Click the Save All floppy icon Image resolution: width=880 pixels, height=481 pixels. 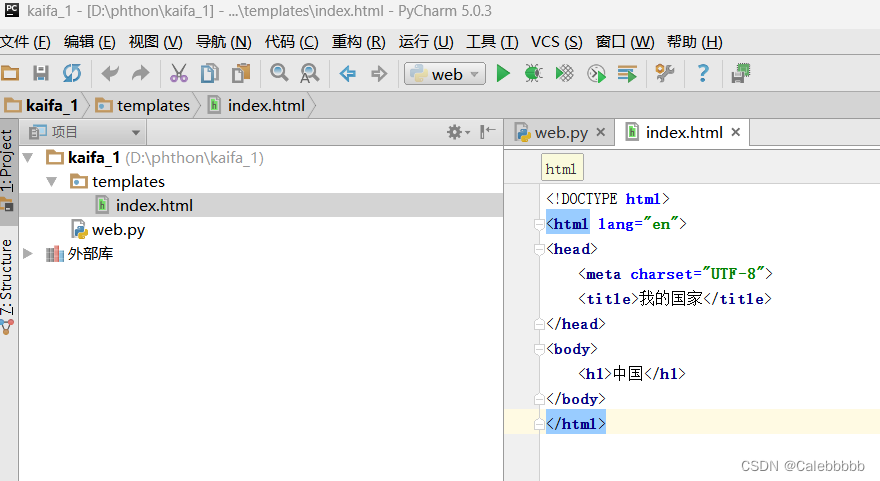41,74
